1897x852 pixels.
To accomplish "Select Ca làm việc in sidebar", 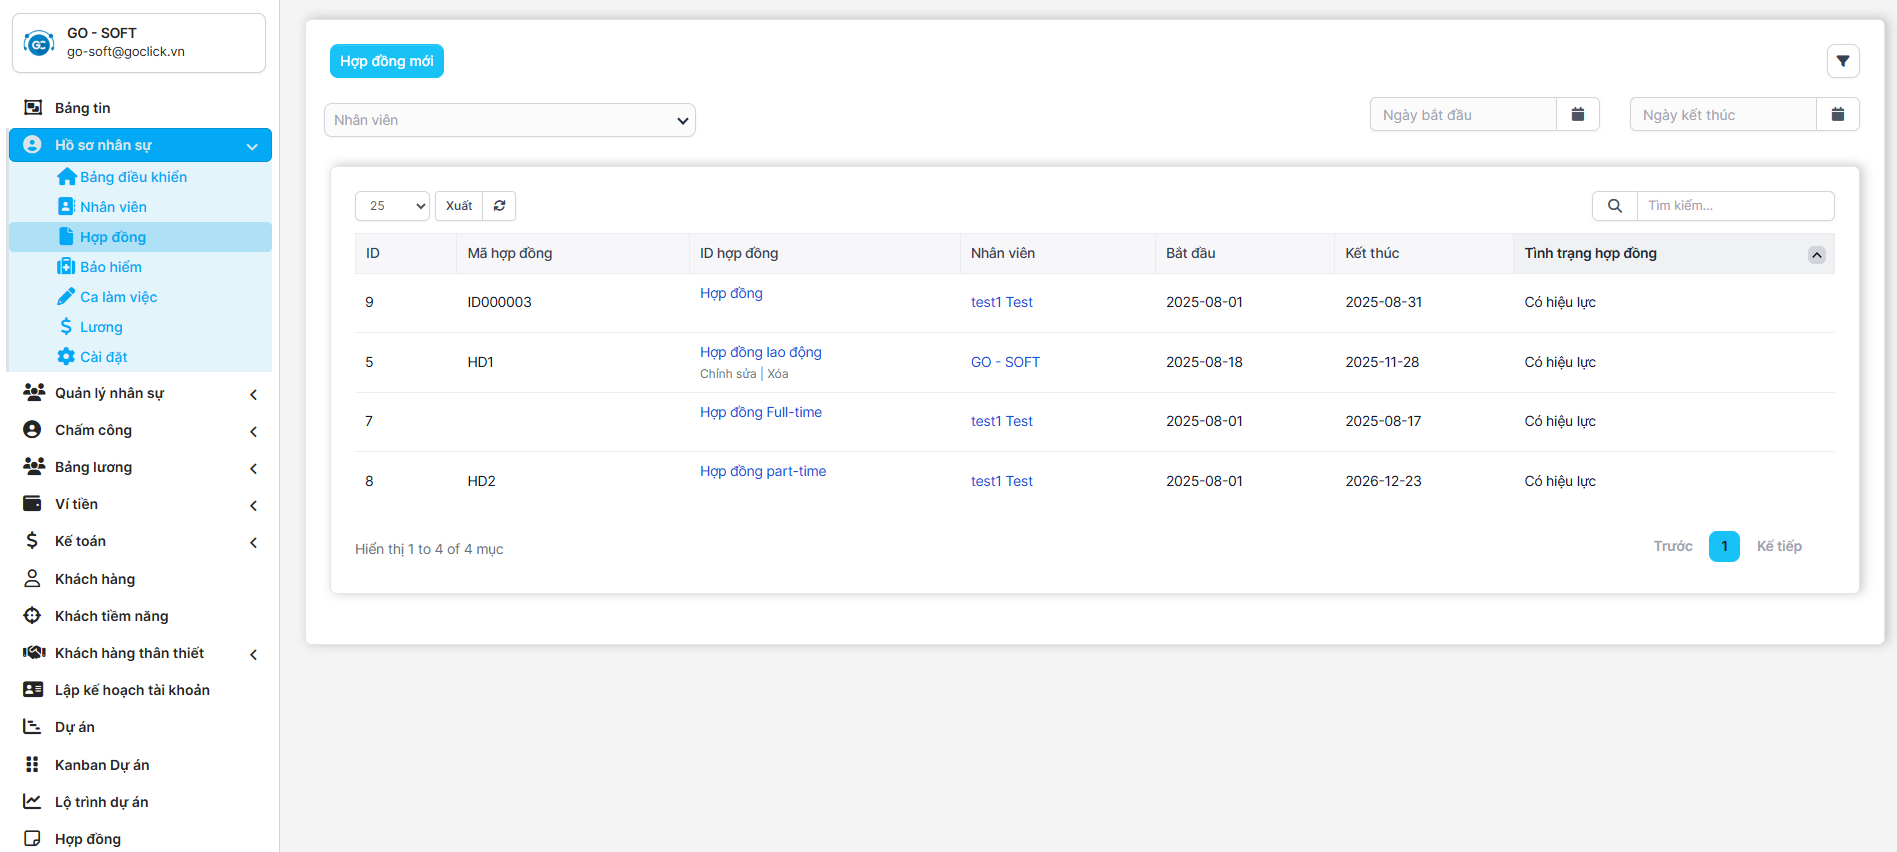I will (x=118, y=297).
